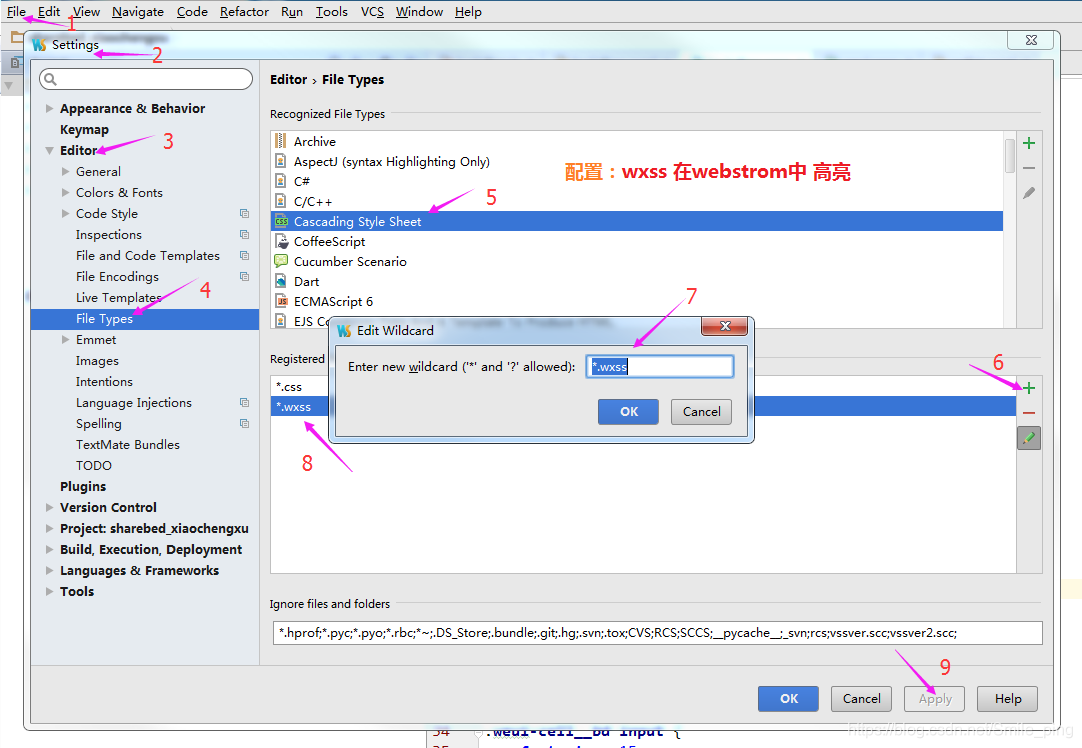
Task: Edit selected registered pattern pencil icon
Action: point(1029,437)
